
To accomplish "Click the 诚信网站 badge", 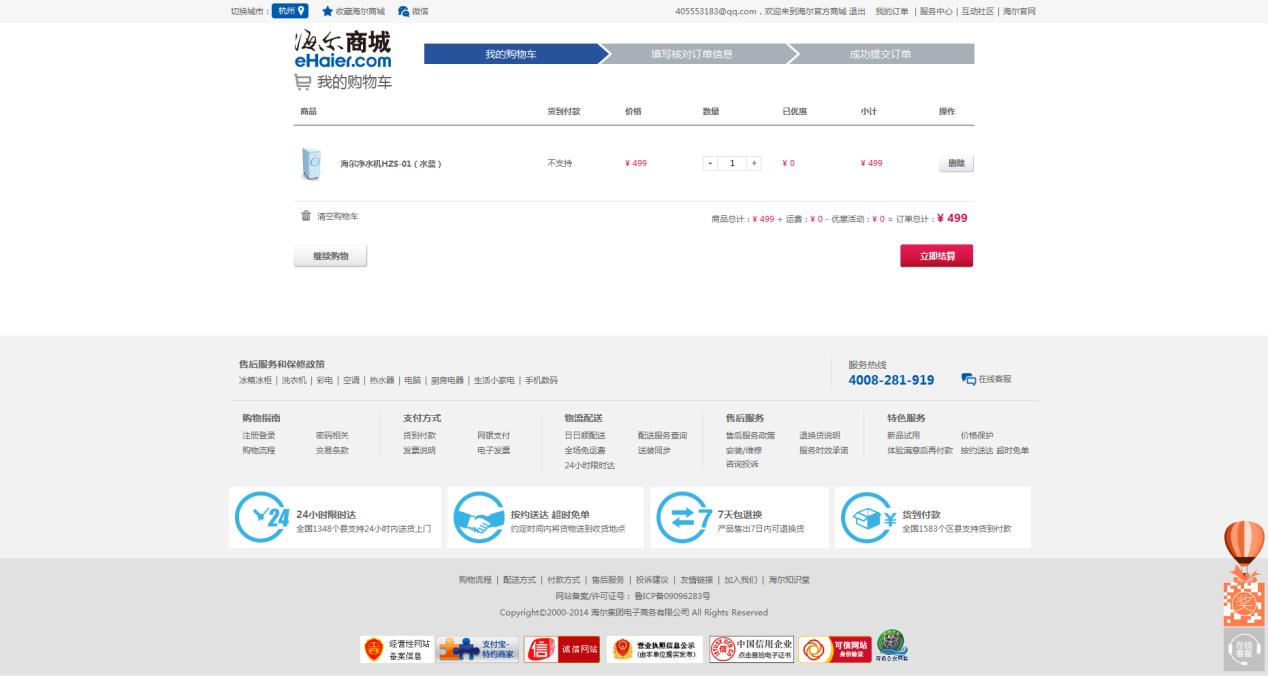I will (562, 649).
